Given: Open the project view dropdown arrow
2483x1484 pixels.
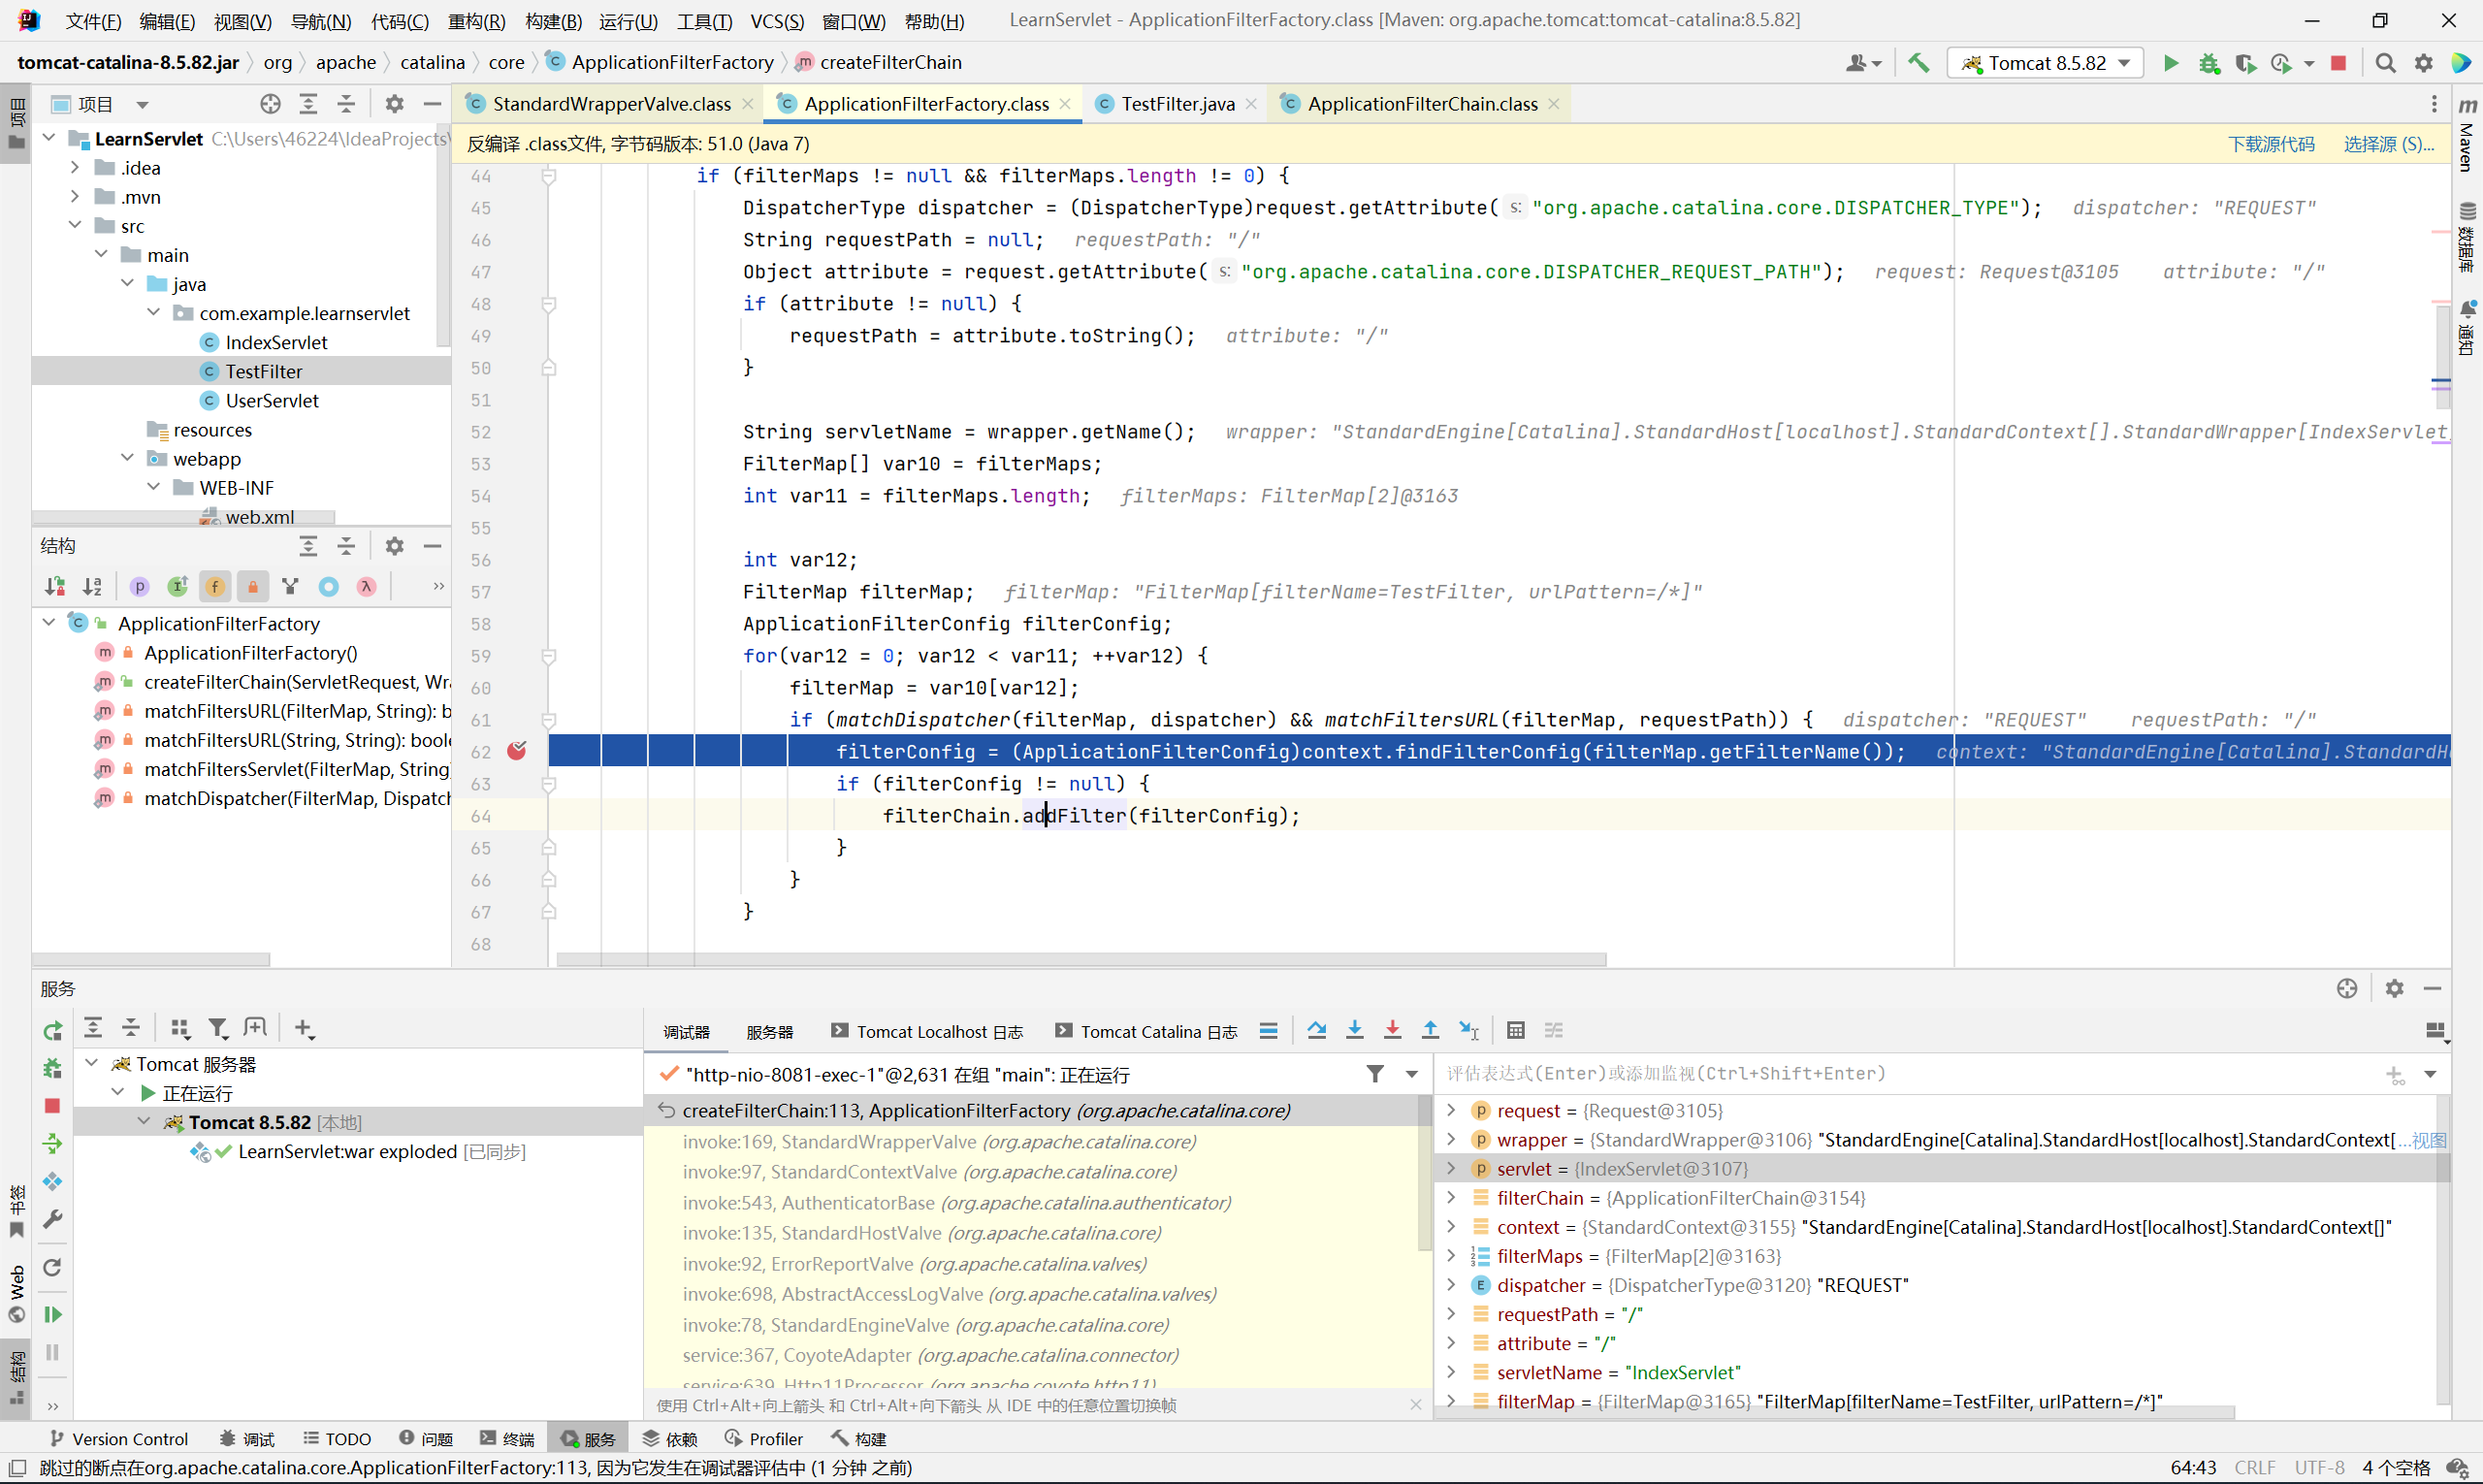Looking at the screenshot, I should click(142, 104).
